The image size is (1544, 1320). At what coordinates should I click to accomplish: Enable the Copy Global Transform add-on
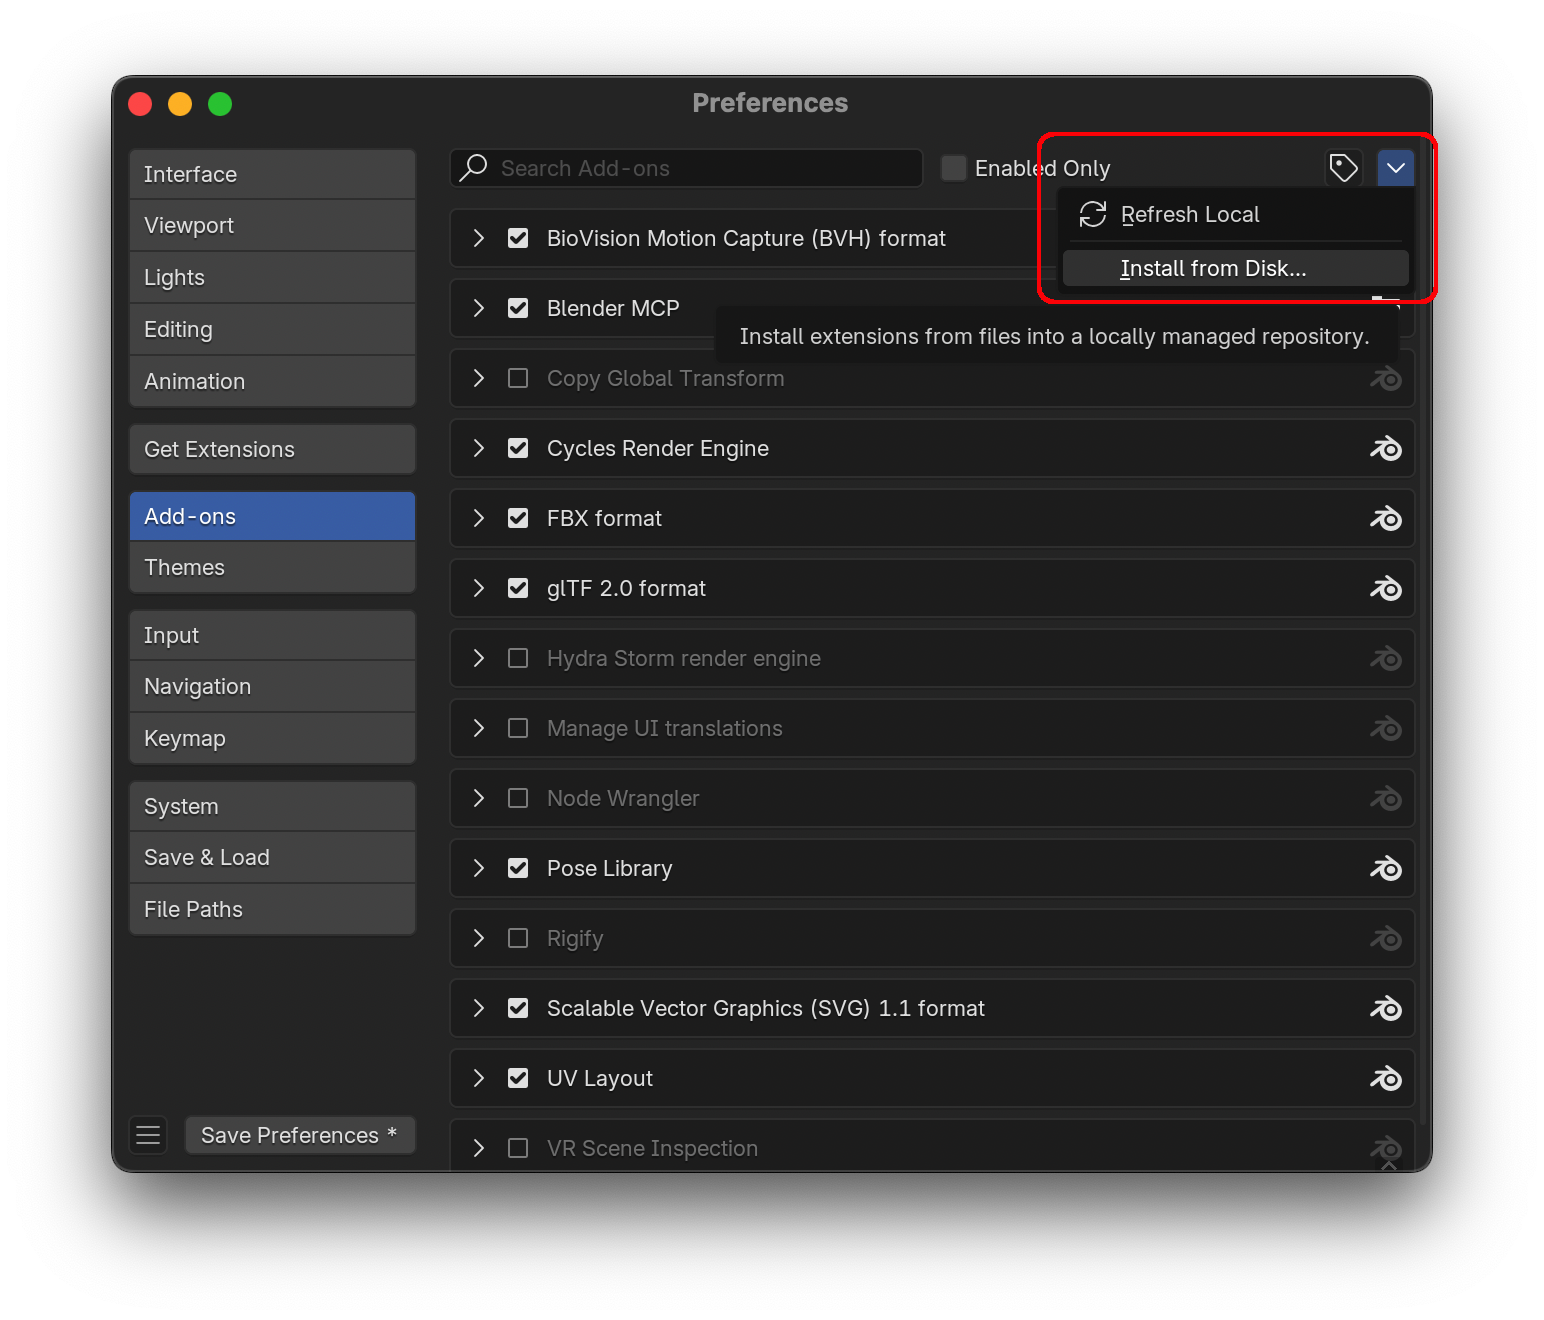coord(518,378)
